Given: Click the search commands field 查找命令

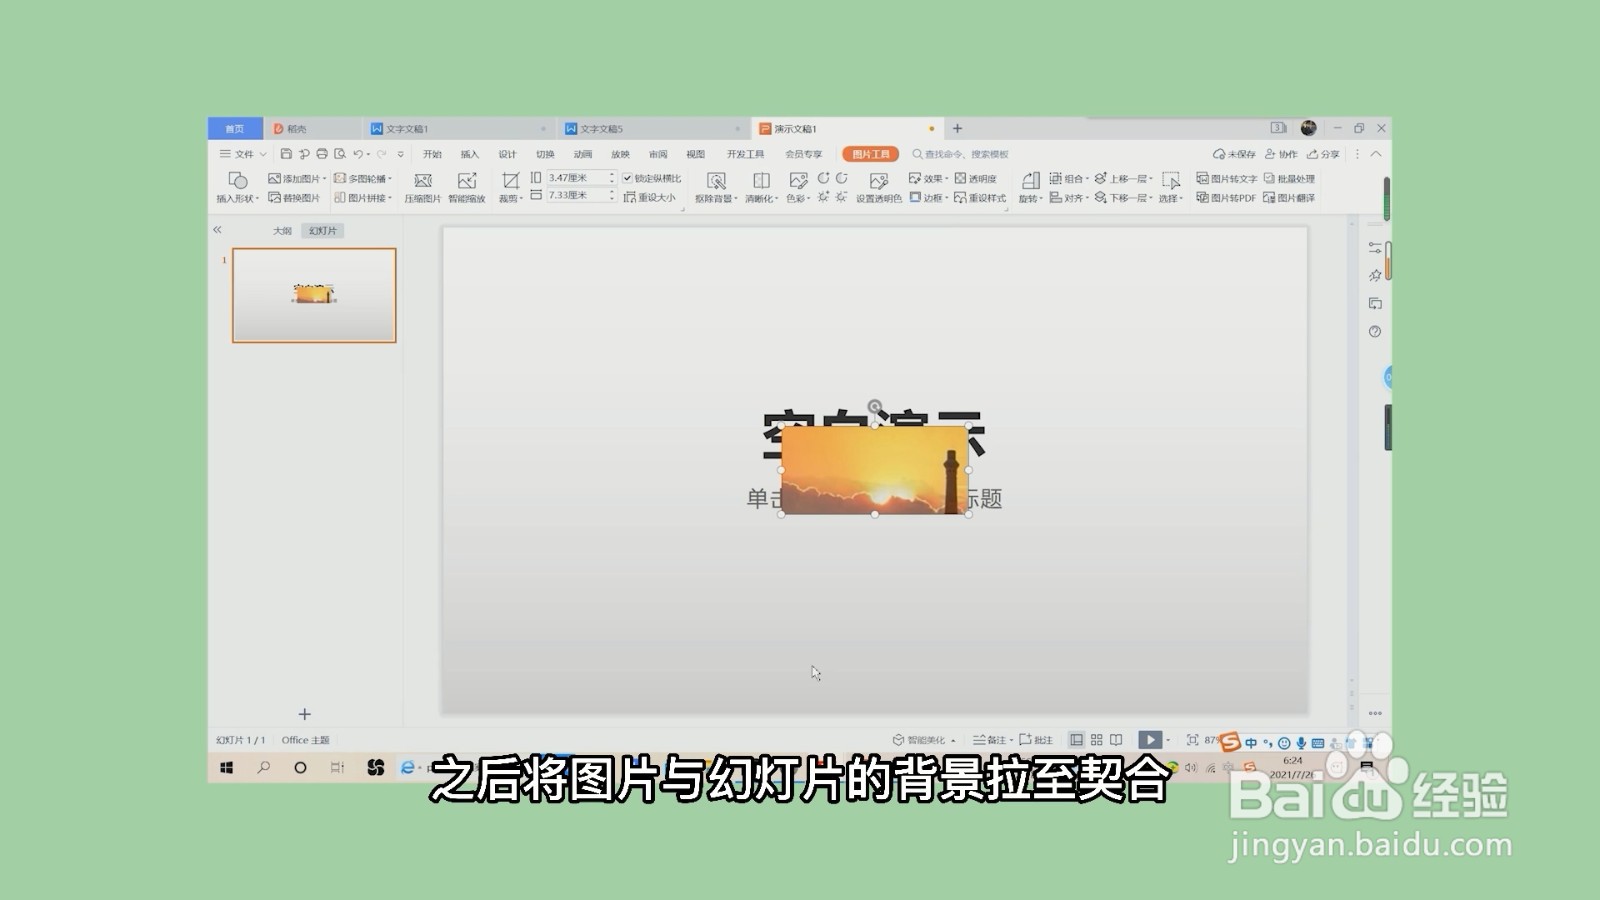Looking at the screenshot, I should coord(961,154).
